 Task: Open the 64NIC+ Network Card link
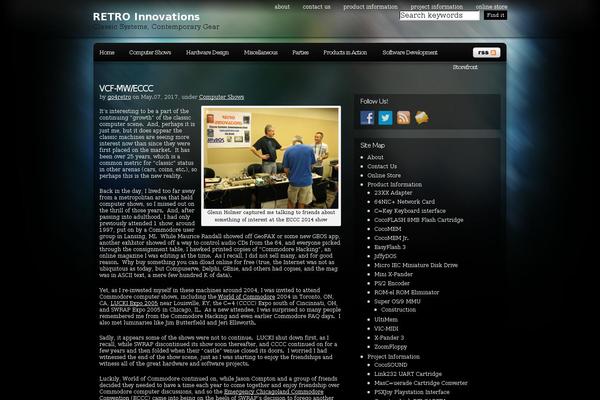click(404, 202)
